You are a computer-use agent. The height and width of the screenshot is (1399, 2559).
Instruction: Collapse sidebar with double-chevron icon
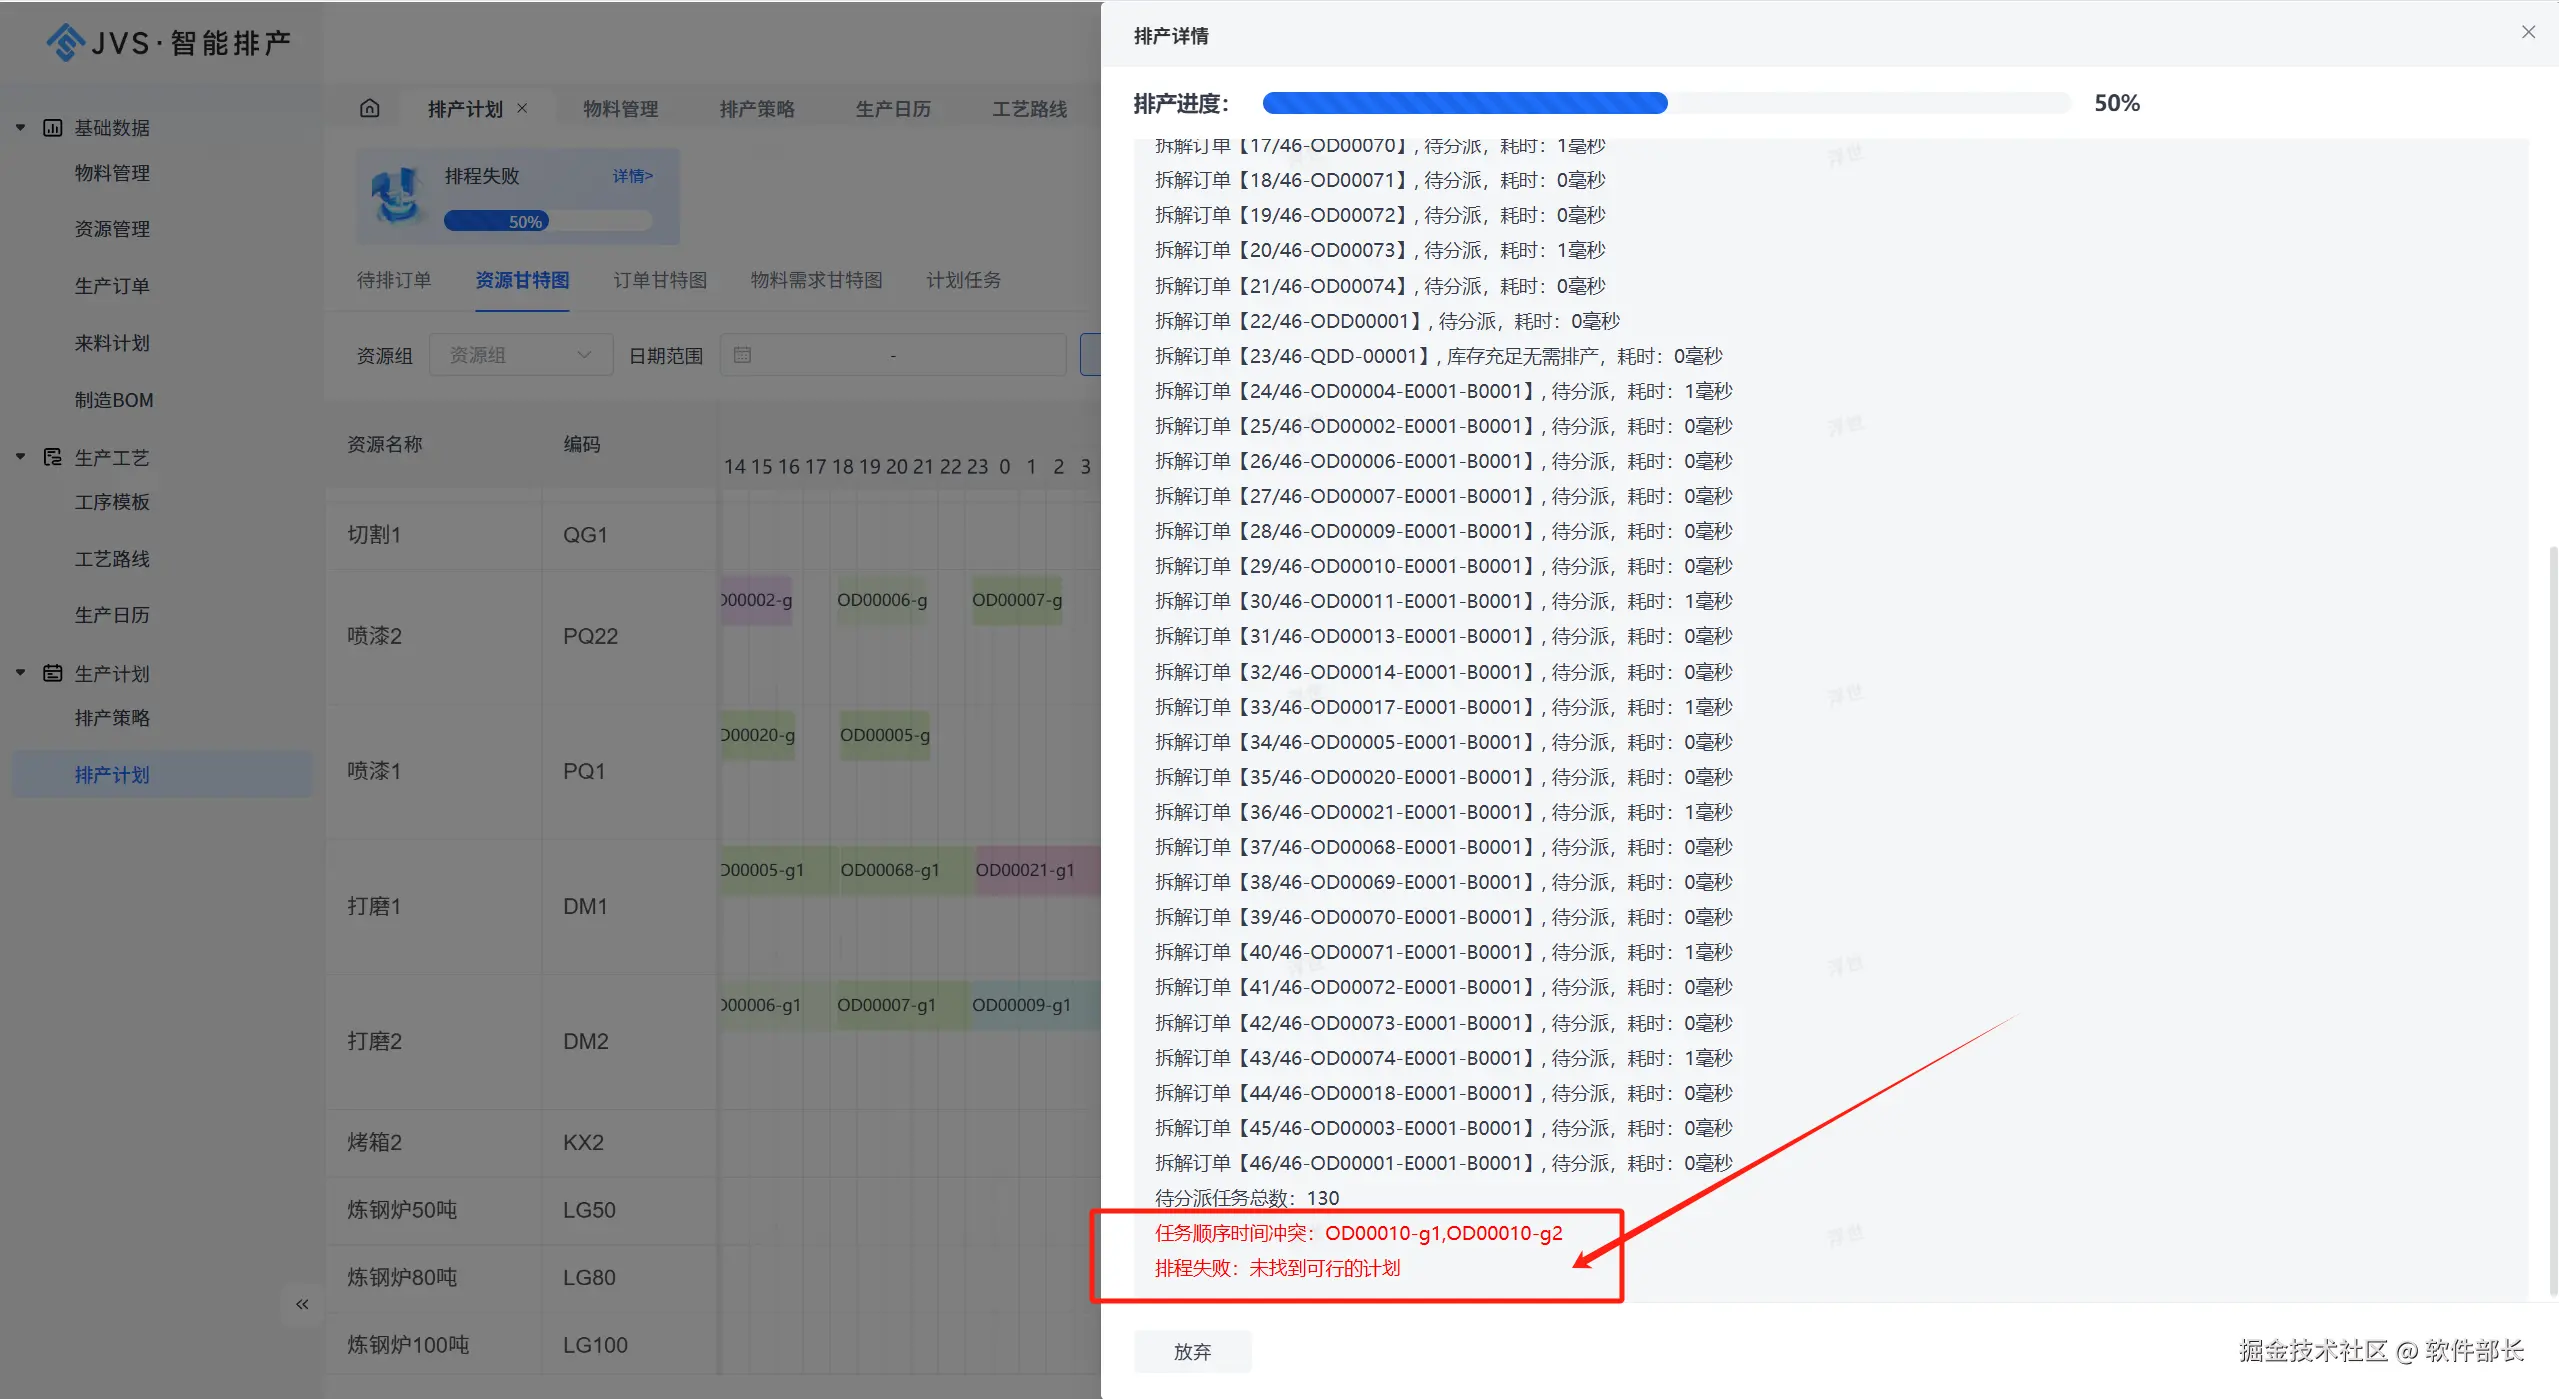pyautogui.click(x=302, y=1304)
